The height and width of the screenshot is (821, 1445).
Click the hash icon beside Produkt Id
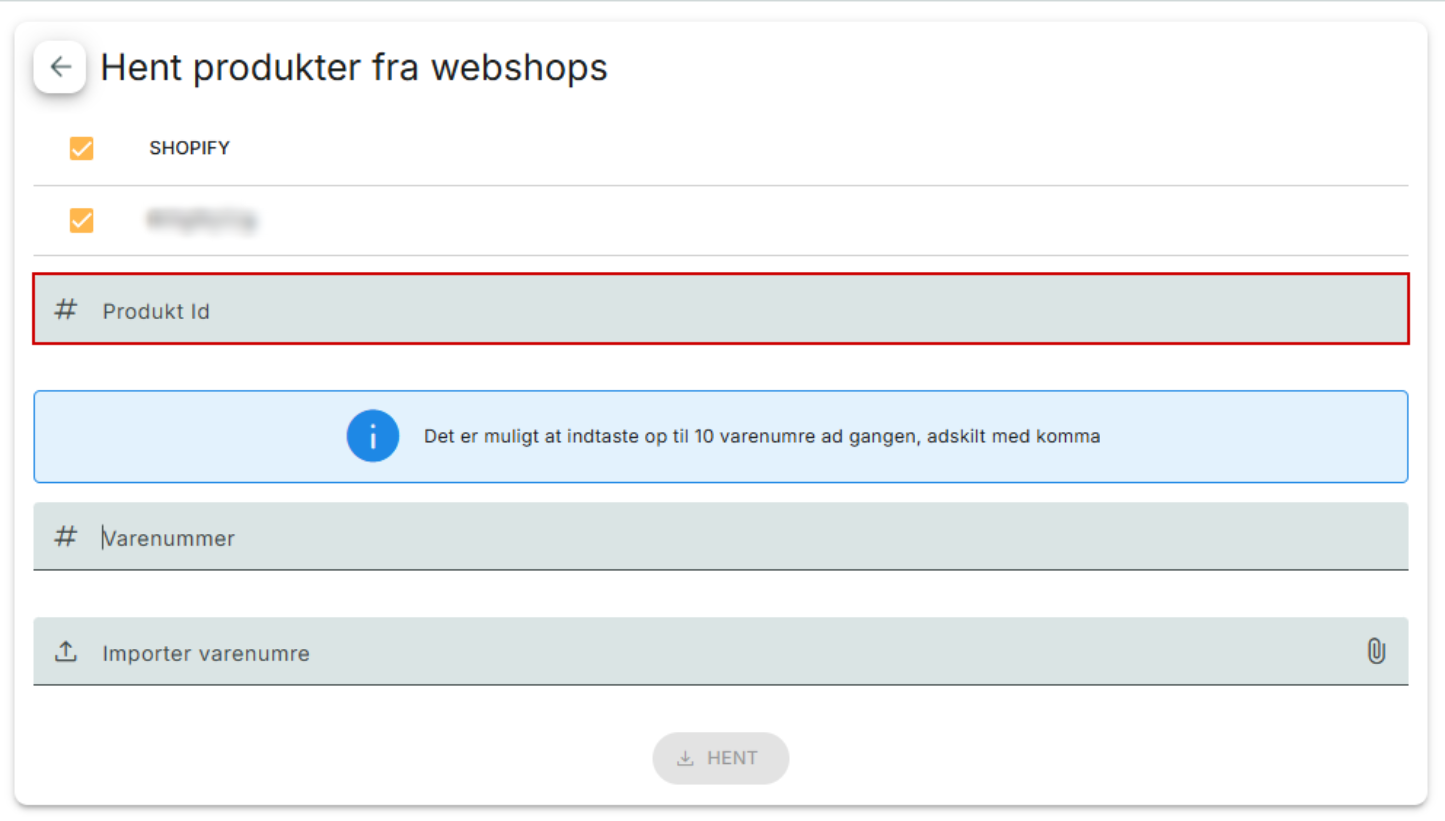click(x=65, y=310)
